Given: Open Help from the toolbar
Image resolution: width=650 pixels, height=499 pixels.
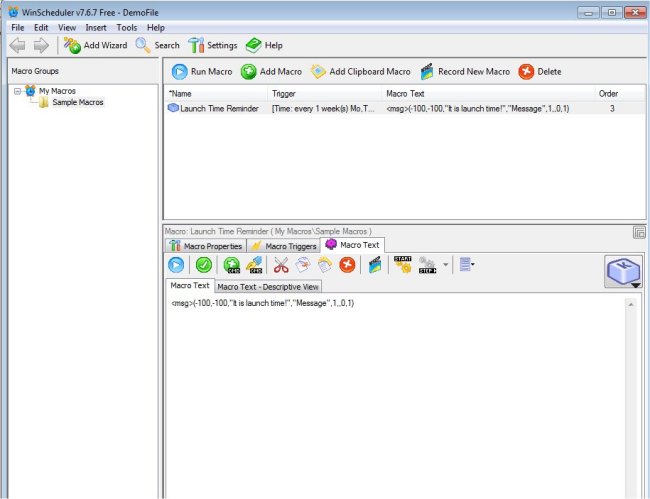Looking at the screenshot, I should 264,45.
